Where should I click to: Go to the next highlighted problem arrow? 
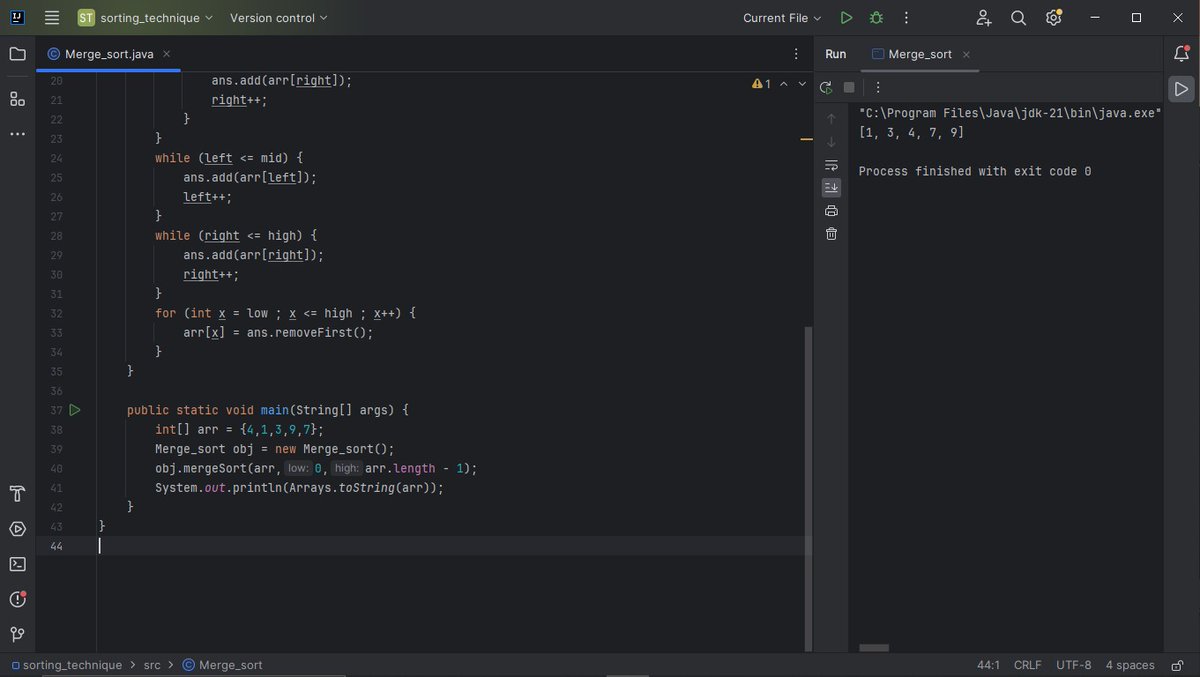pyautogui.click(x=802, y=84)
